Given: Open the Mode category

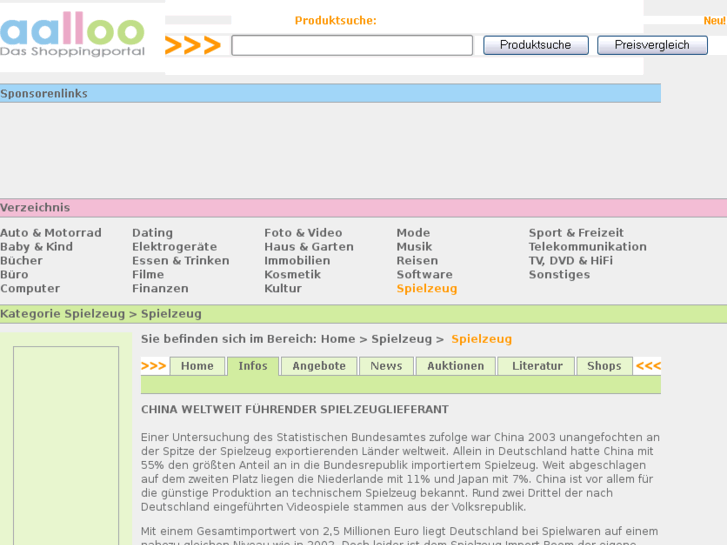Looking at the screenshot, I should coord(413,233).
